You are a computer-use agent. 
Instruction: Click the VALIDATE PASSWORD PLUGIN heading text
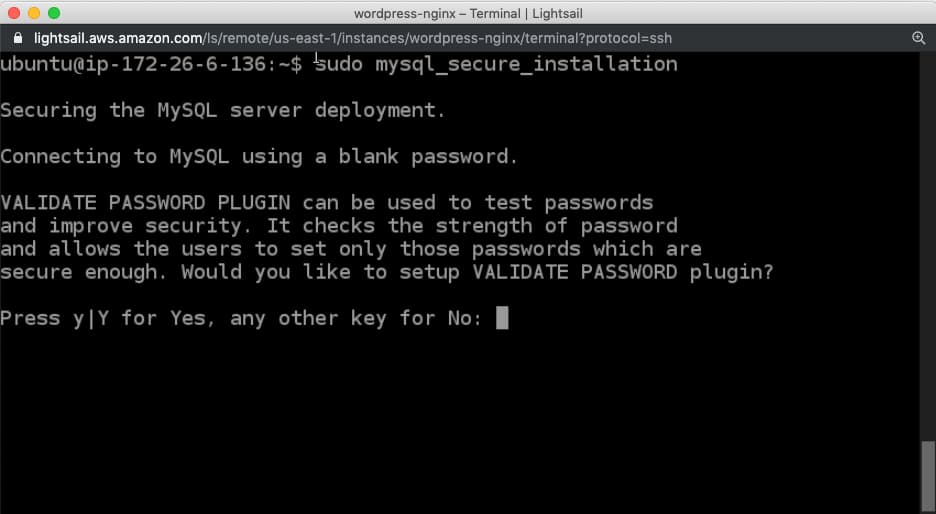(145, 202)
